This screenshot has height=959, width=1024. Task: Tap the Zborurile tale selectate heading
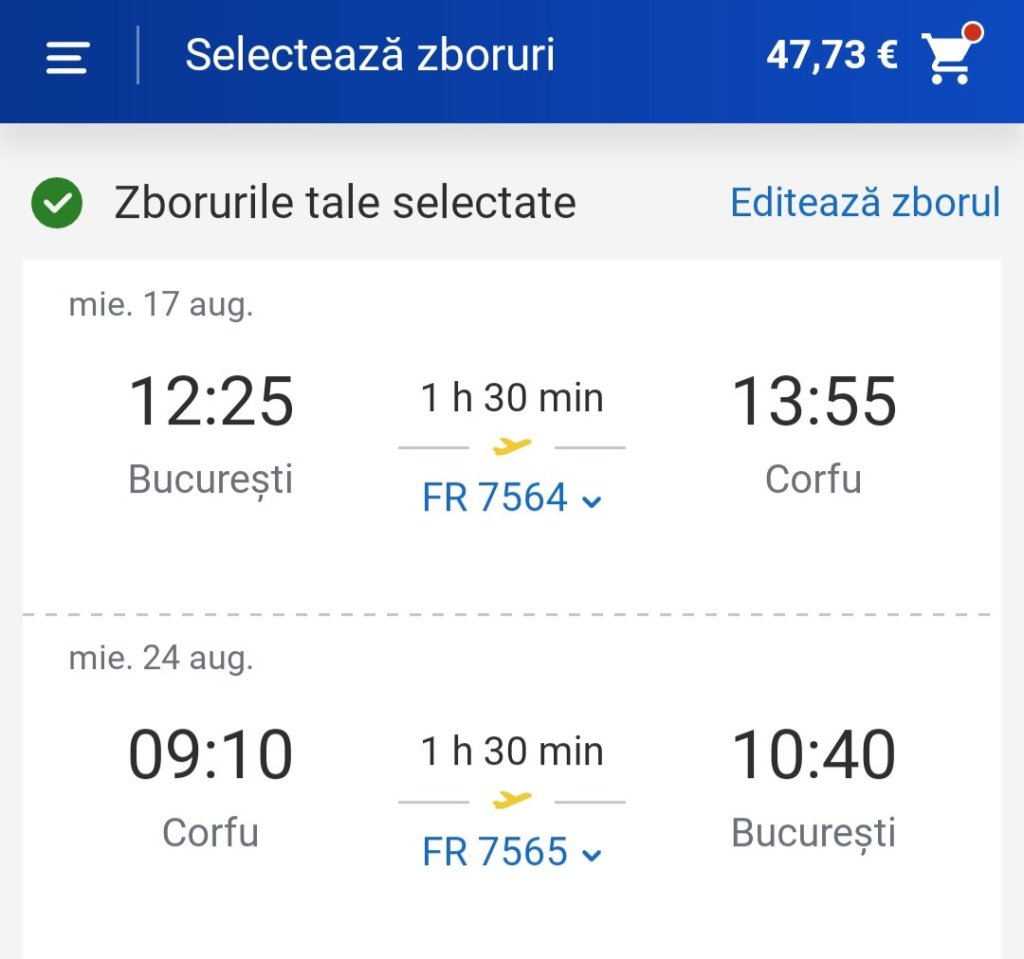(345, 203)
